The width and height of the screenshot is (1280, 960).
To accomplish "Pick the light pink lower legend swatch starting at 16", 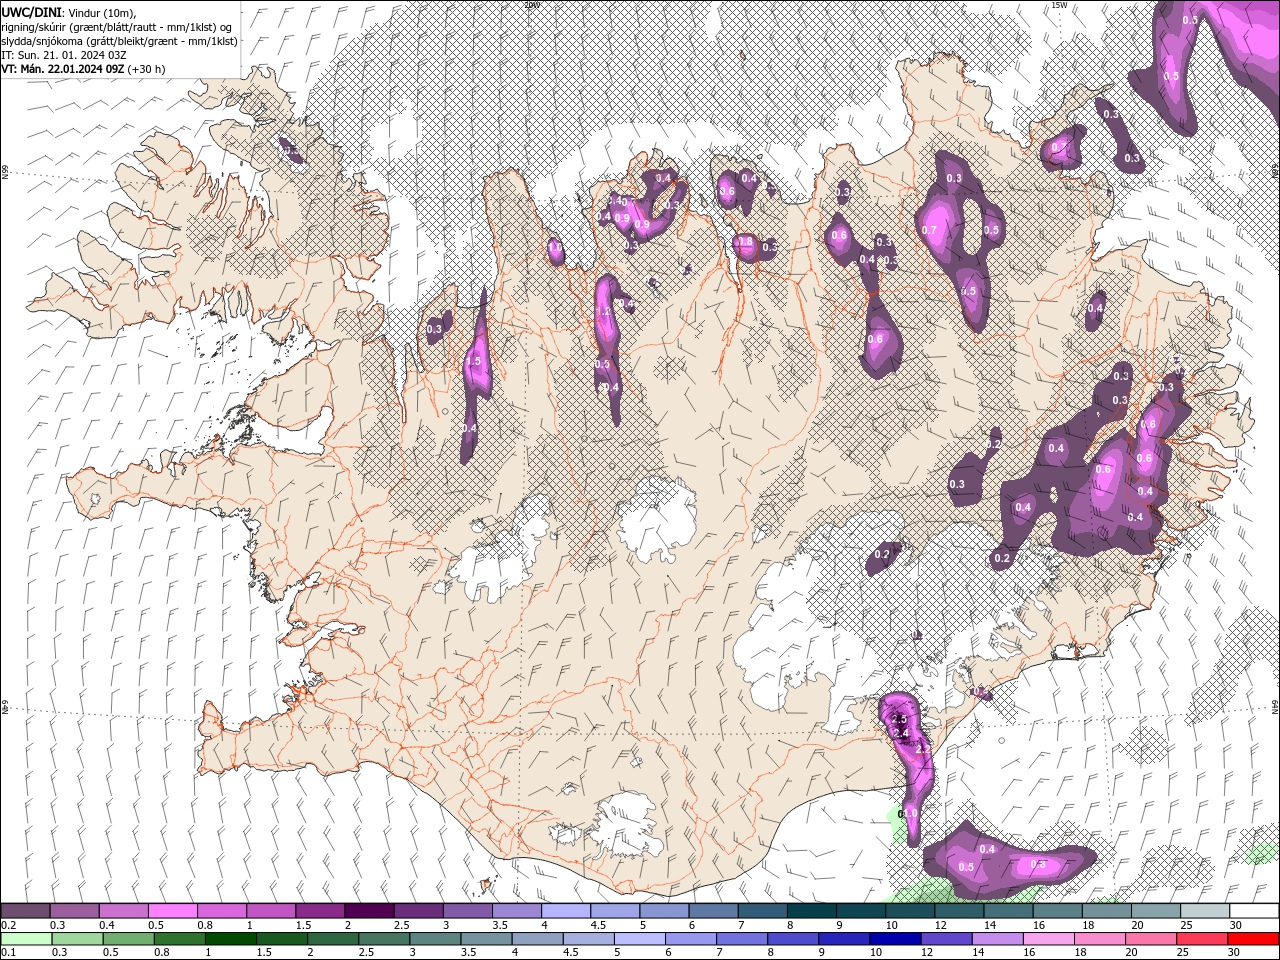I will [1049, 939].
